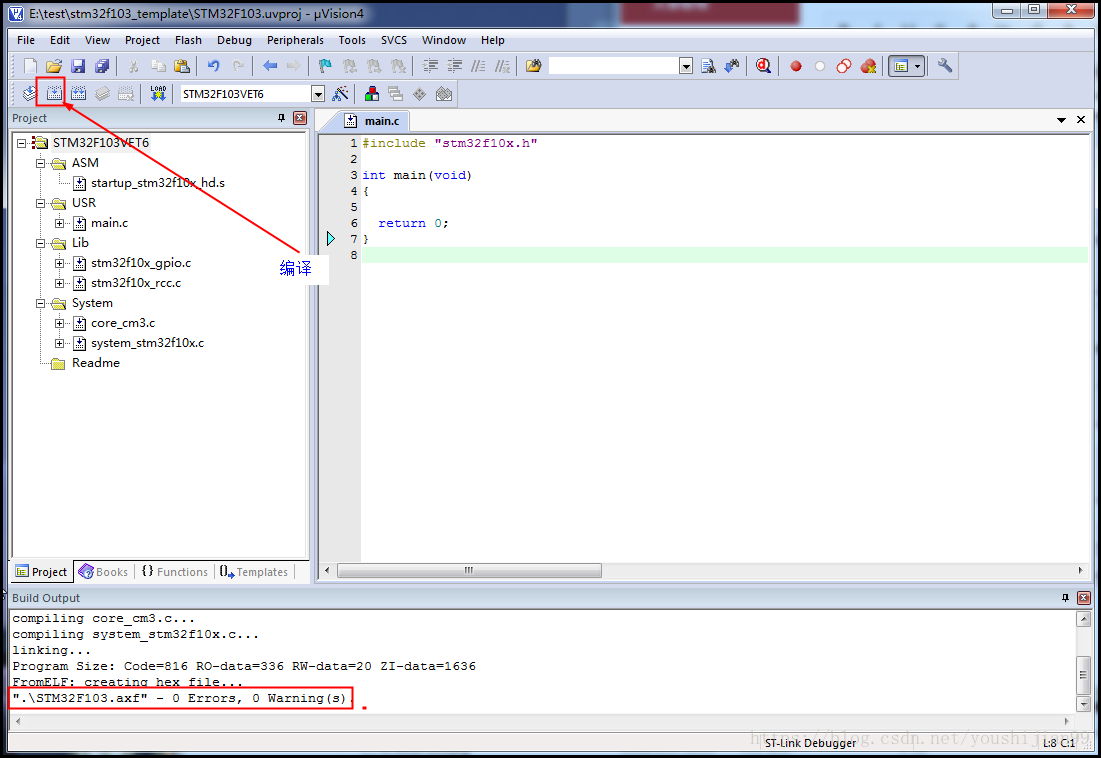Image resolution: width=1101 pixels, height=758 pixels.
Task: Select startup_stm32f10x_hd.s in the project tree
Action: click(x=157, y=183)
